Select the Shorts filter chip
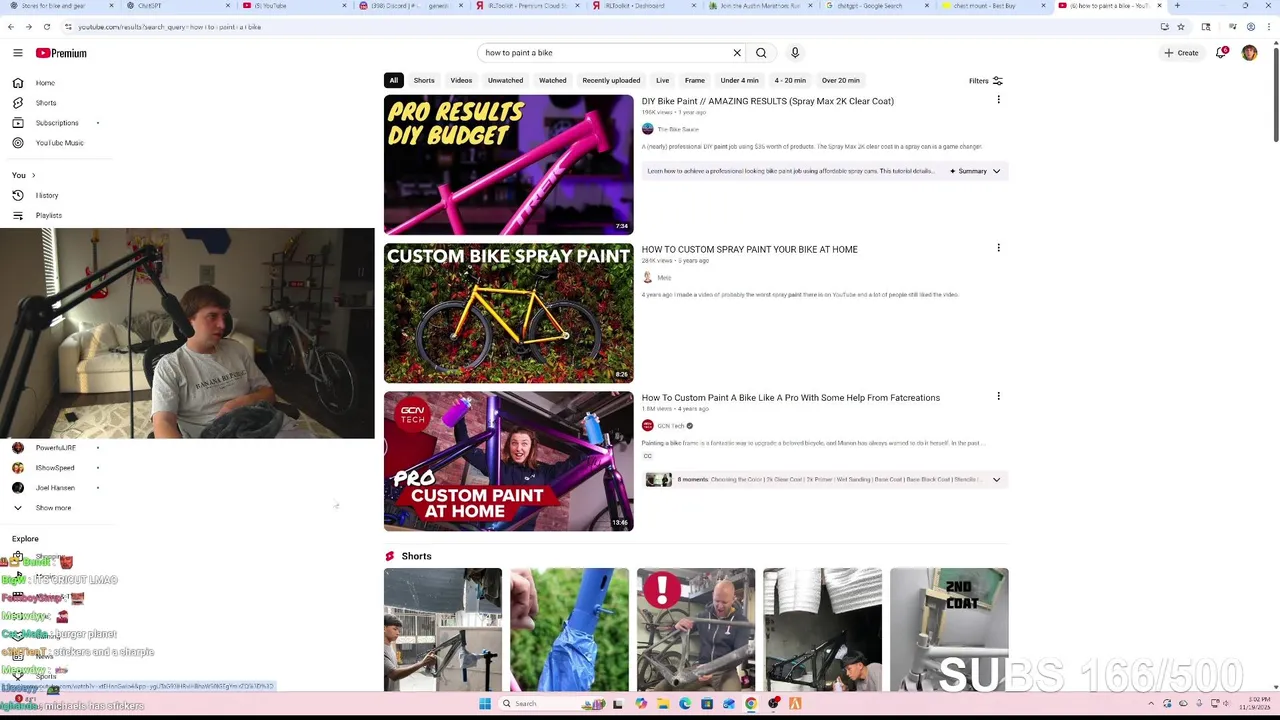Viewport: 1280px width, 720px height. pyautogui.click(x=424, y=80)
